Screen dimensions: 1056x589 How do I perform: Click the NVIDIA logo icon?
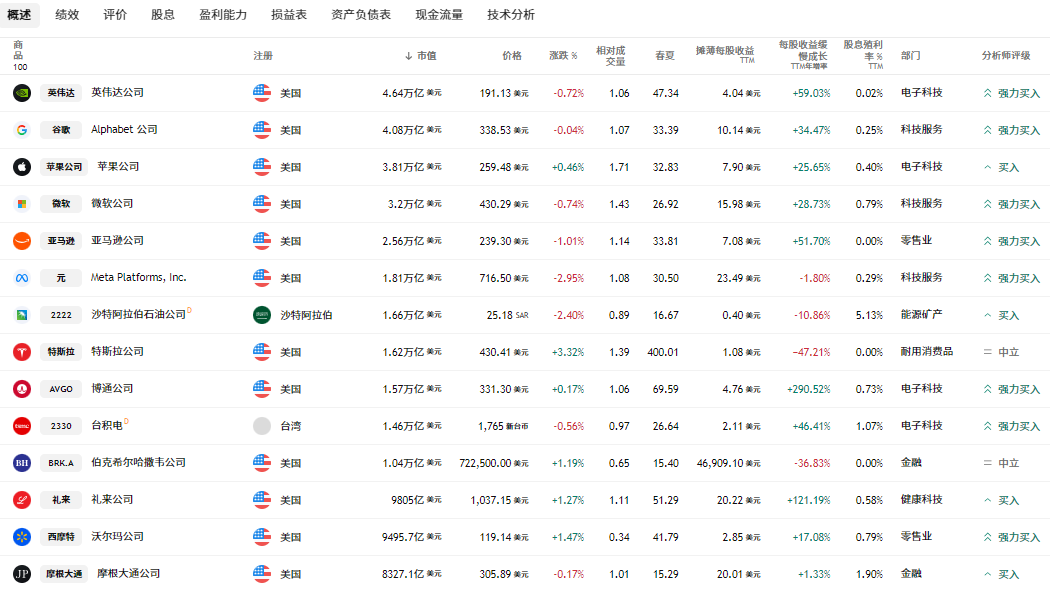22,93
